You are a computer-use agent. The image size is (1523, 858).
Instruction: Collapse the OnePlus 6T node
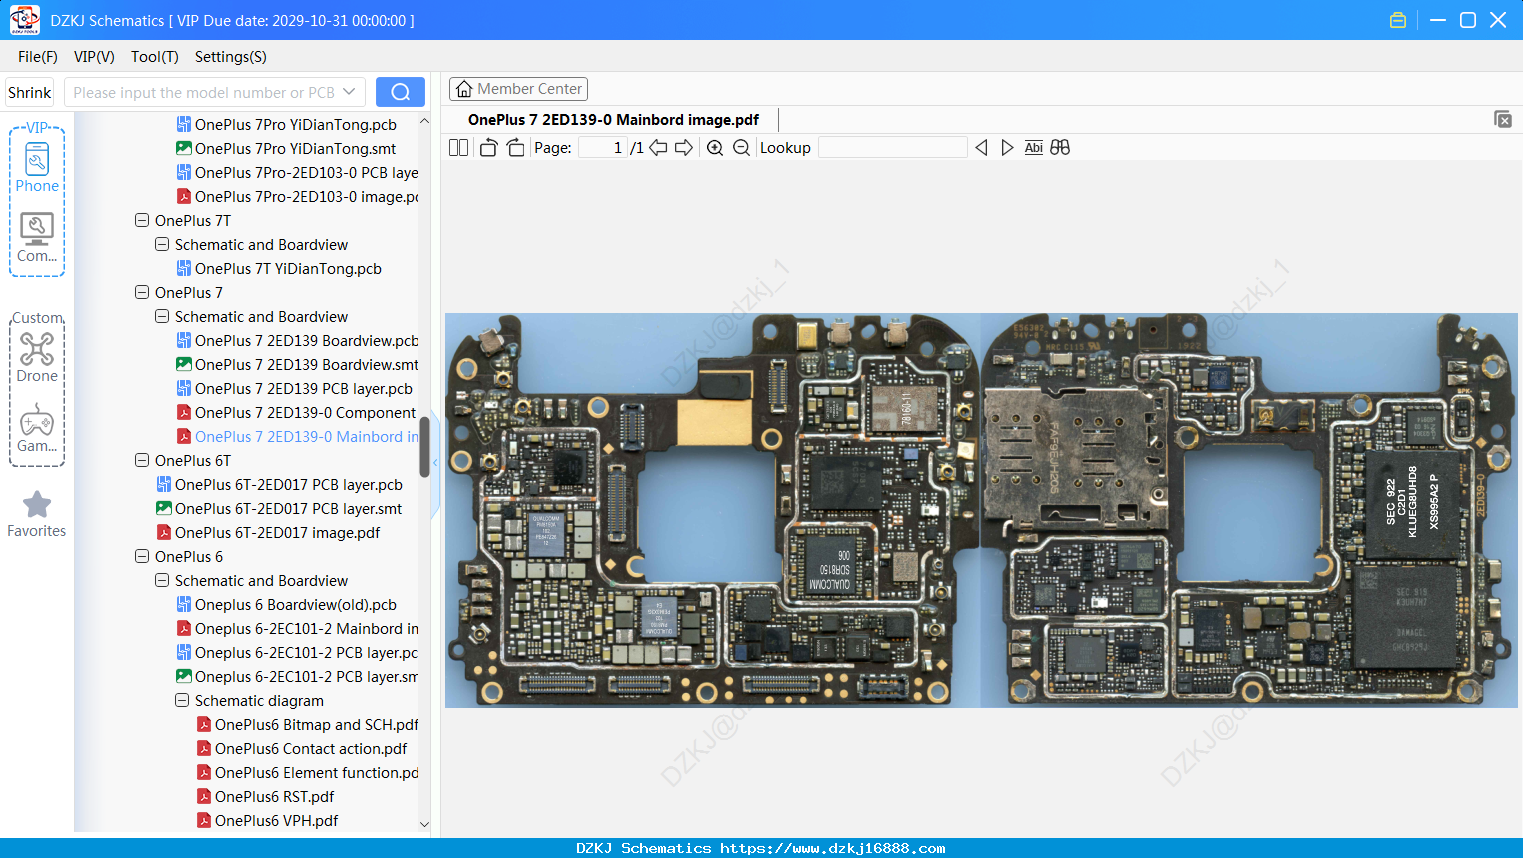tap(142, 460)
